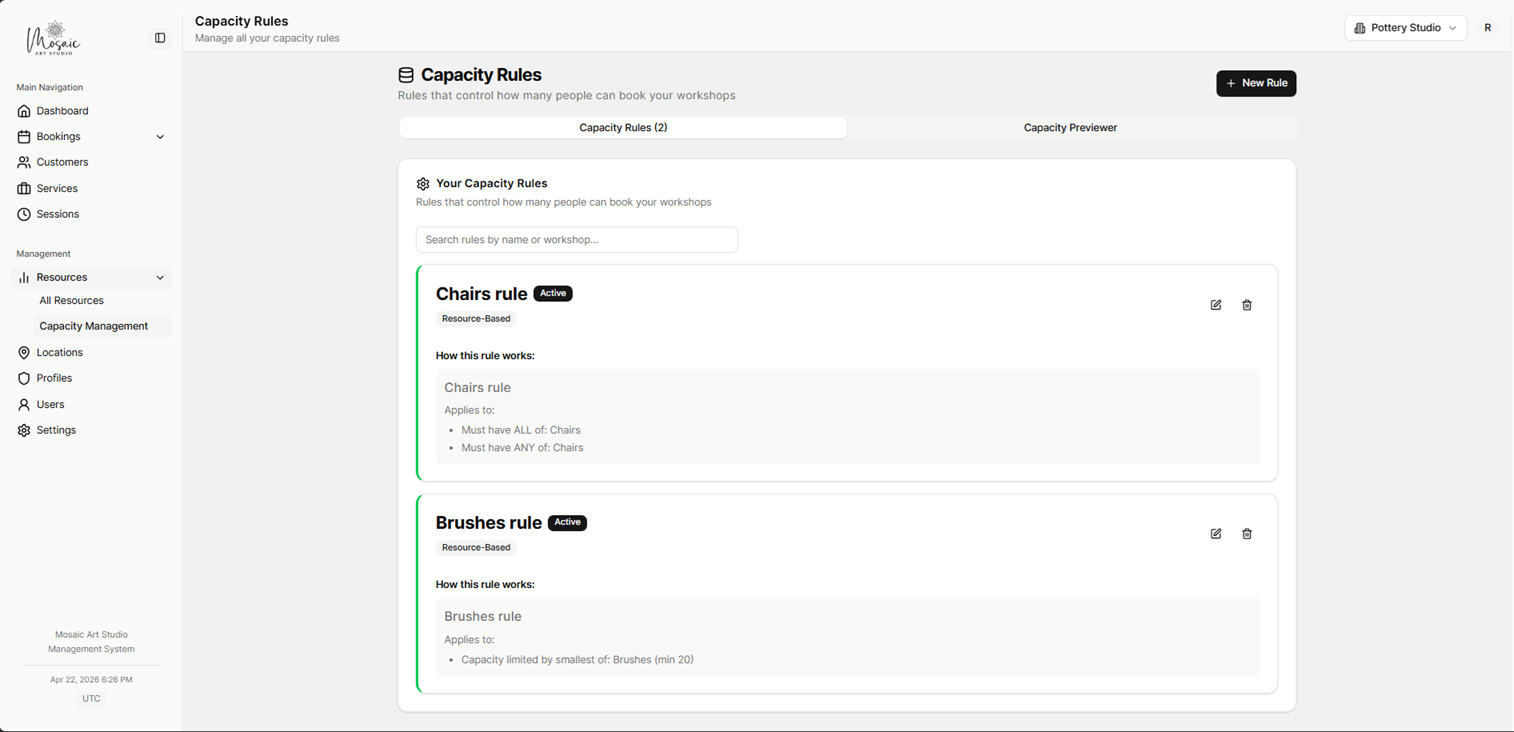The width and height of the screenshot is (1514, 732).
Task: Edit the Brushes rule with the pencil icon
Action: pos(1215,534)
